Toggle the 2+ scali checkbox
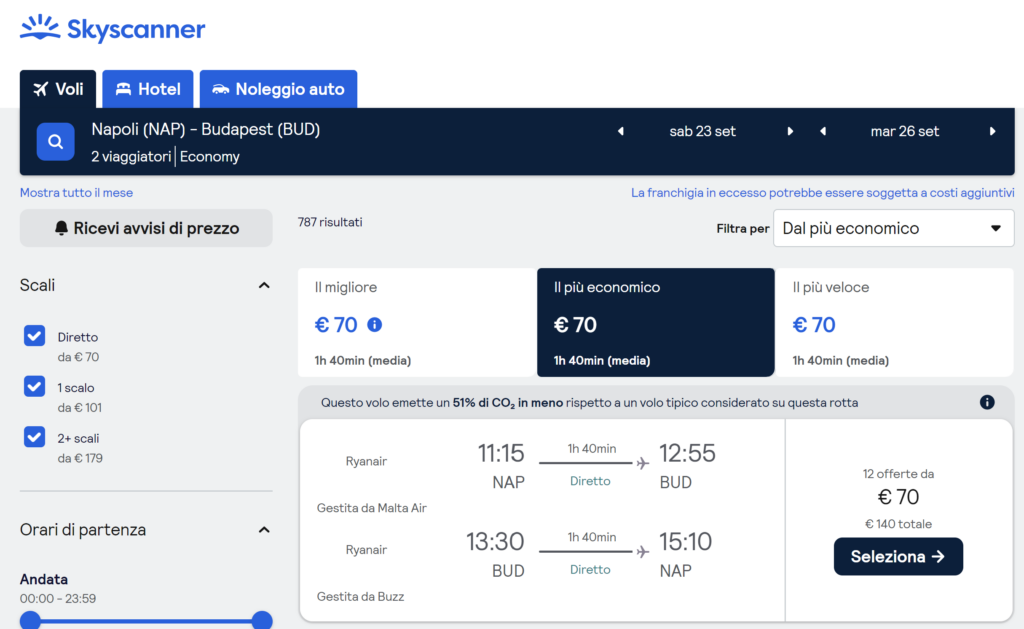This screenshot has width=1024, height=629. (35, 437)
